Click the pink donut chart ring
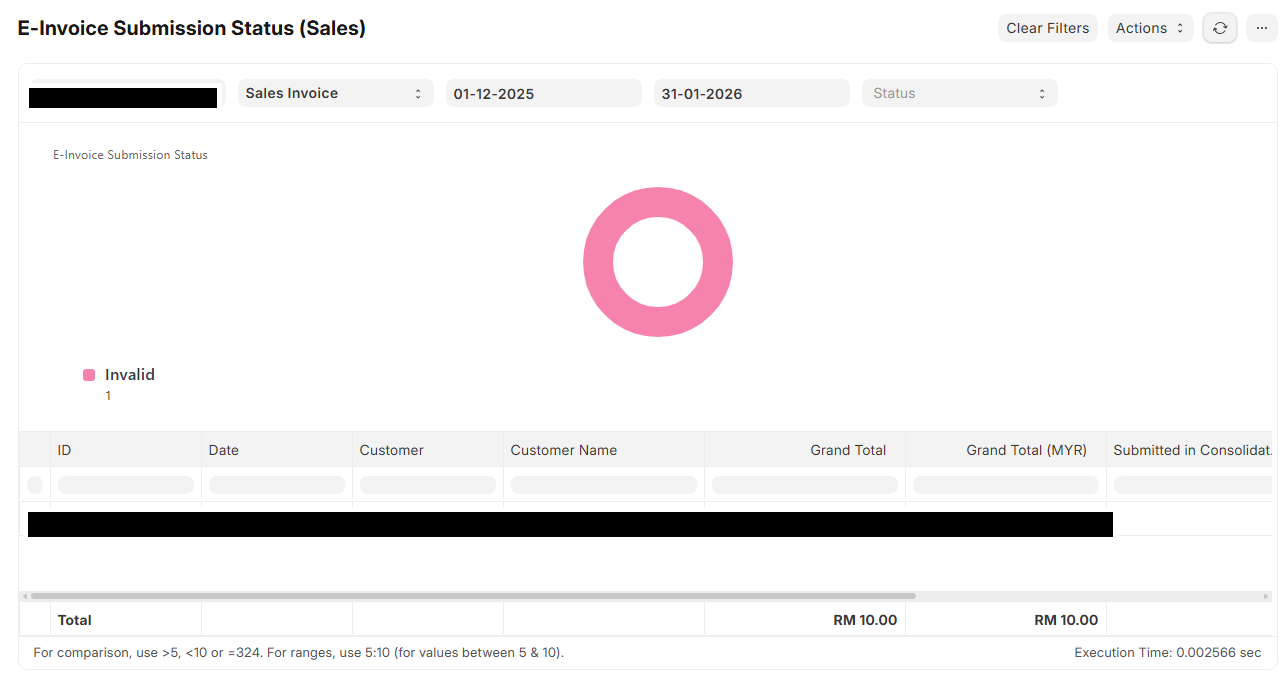This screenshot has height=679, width=1287. pyautogui.click(x=596, y=262)
